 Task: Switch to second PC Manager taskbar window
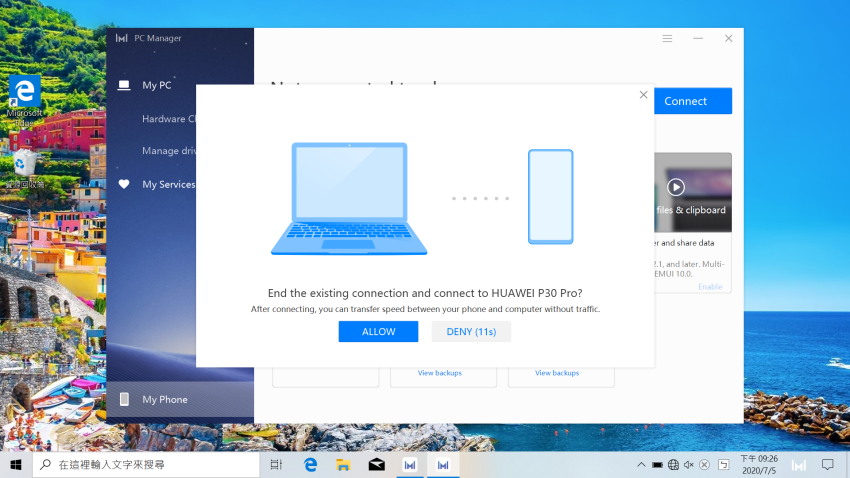click(x=443, y=464)
